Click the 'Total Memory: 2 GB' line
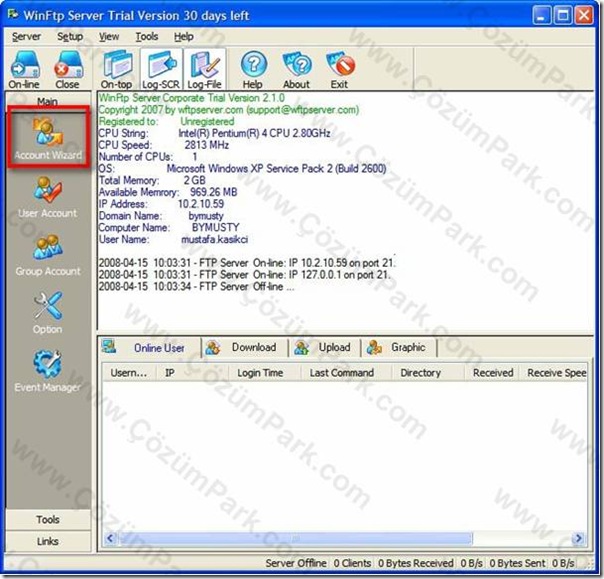 coord(152,180)
